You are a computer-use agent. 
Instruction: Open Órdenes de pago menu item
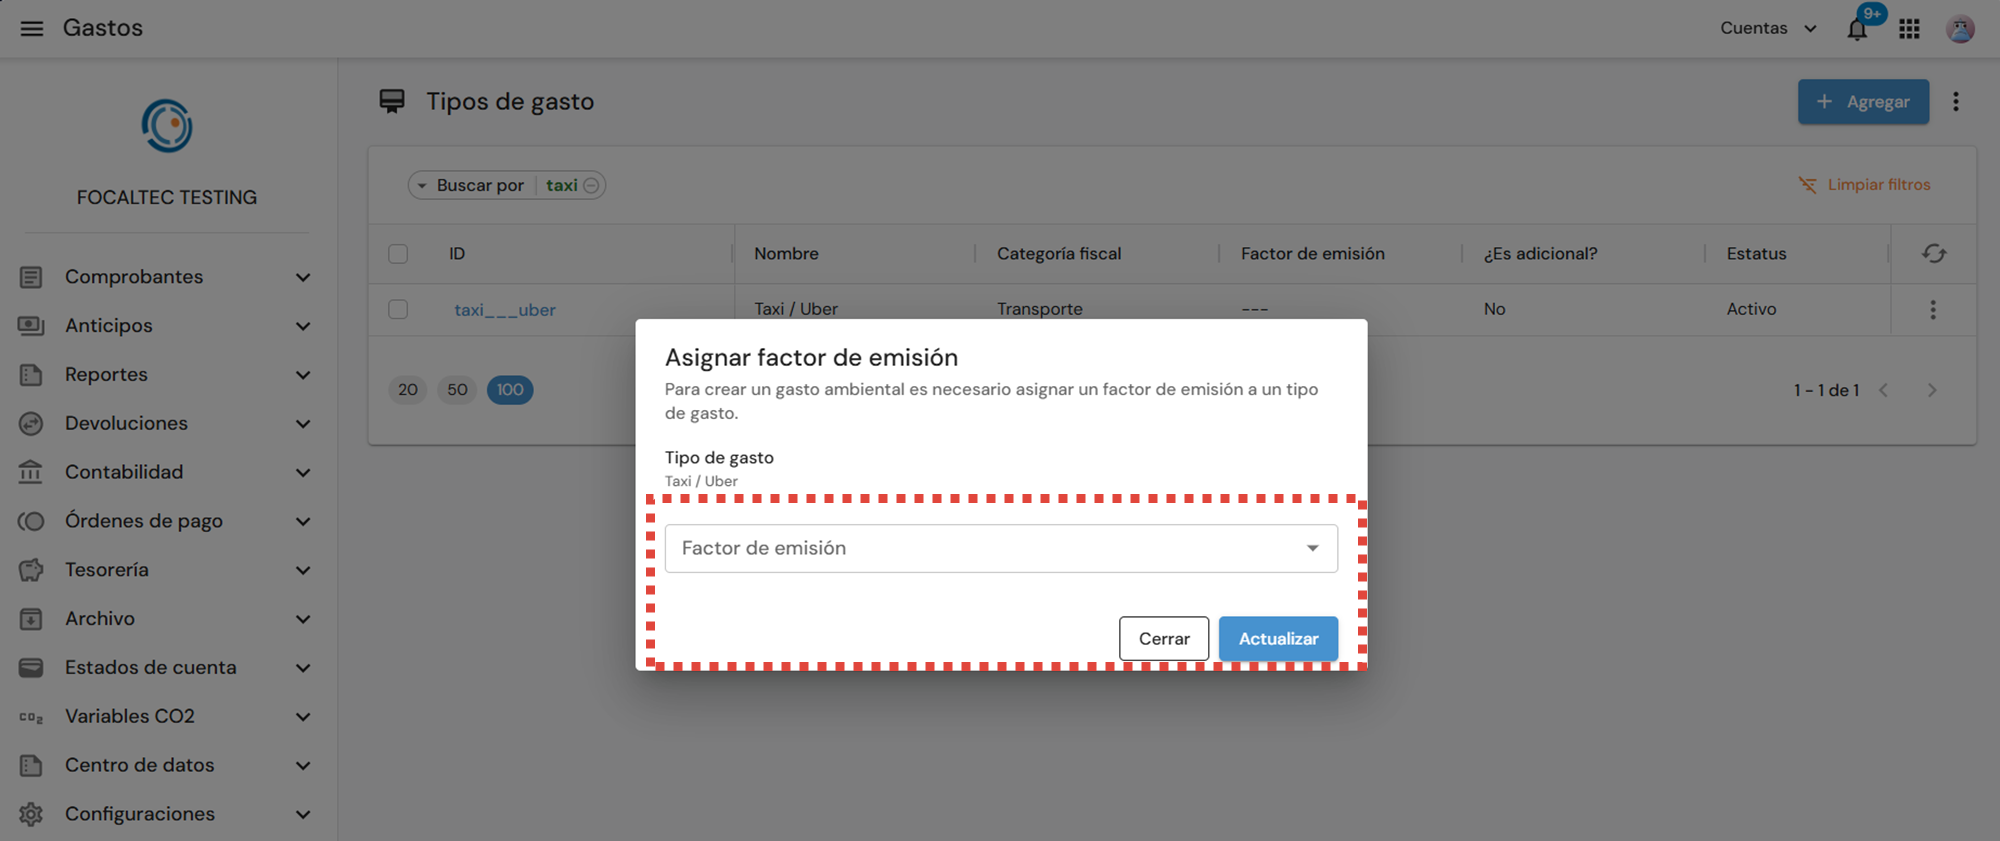click(166, 521)
